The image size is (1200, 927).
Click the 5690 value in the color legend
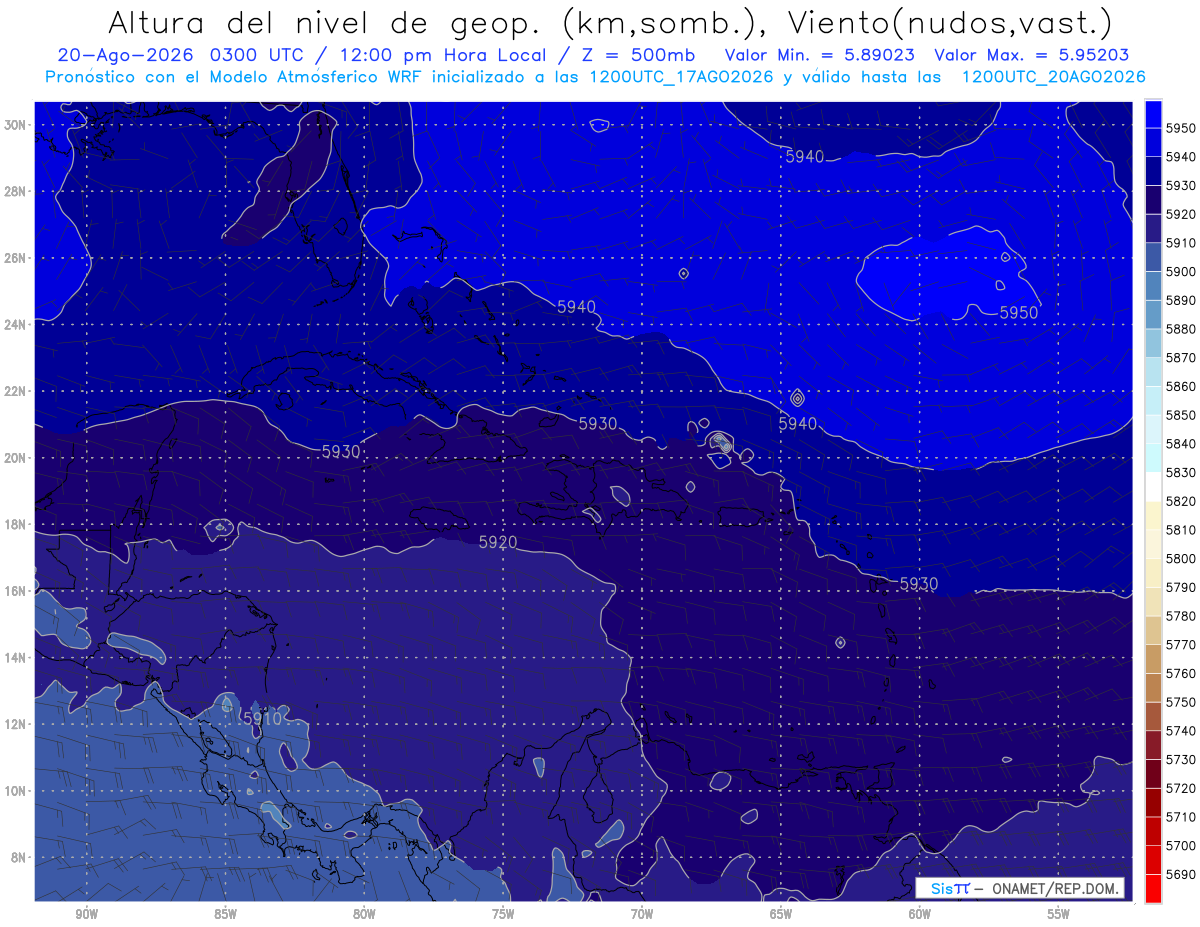1180,874
